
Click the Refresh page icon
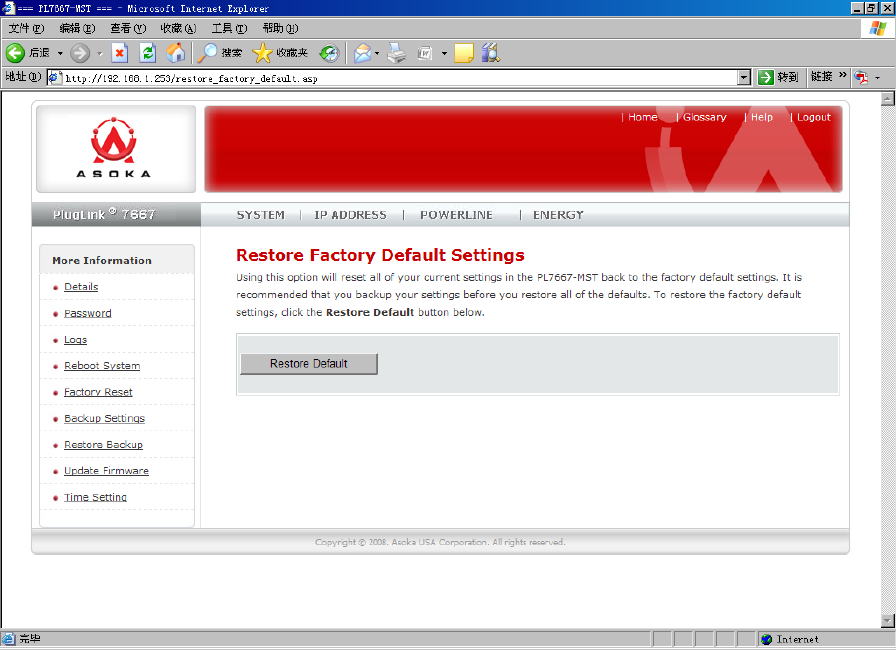tap(148, 53)
